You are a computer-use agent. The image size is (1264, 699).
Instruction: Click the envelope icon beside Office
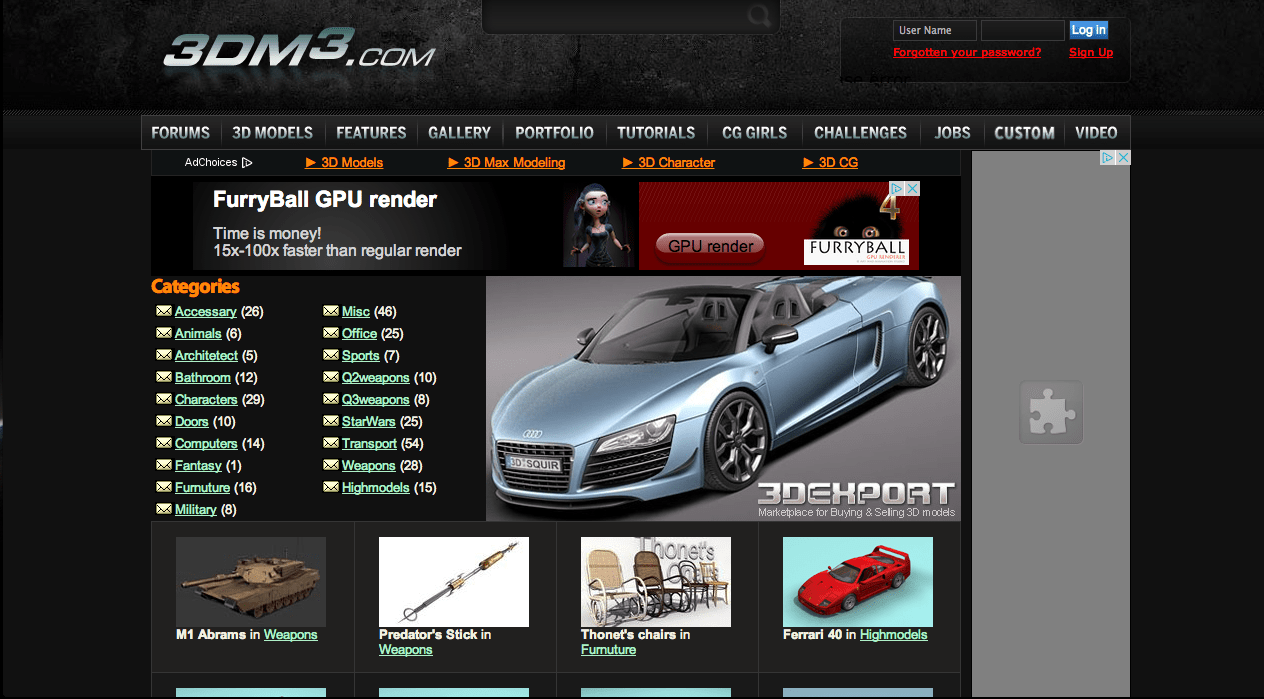pos(331,333)
